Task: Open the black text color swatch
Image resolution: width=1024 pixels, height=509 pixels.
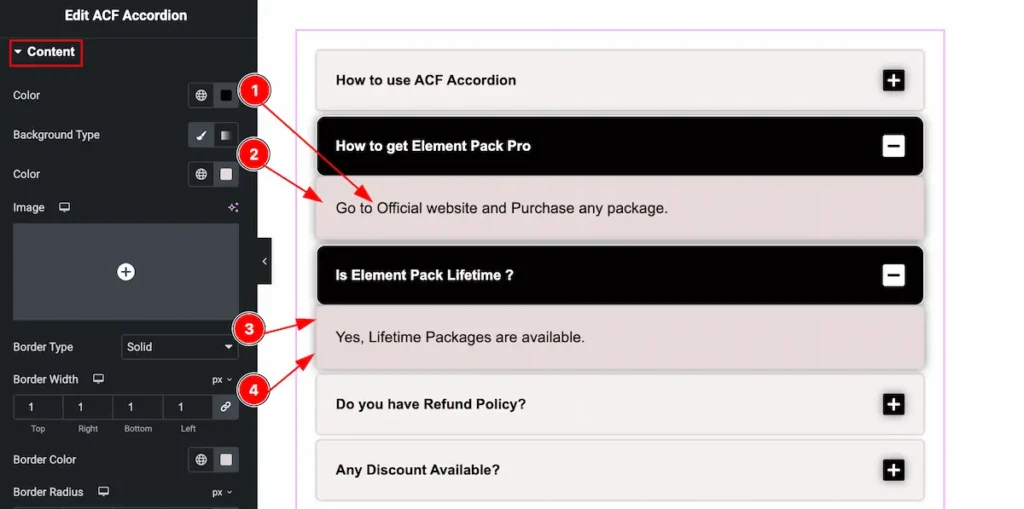Action: coord(226,95)
